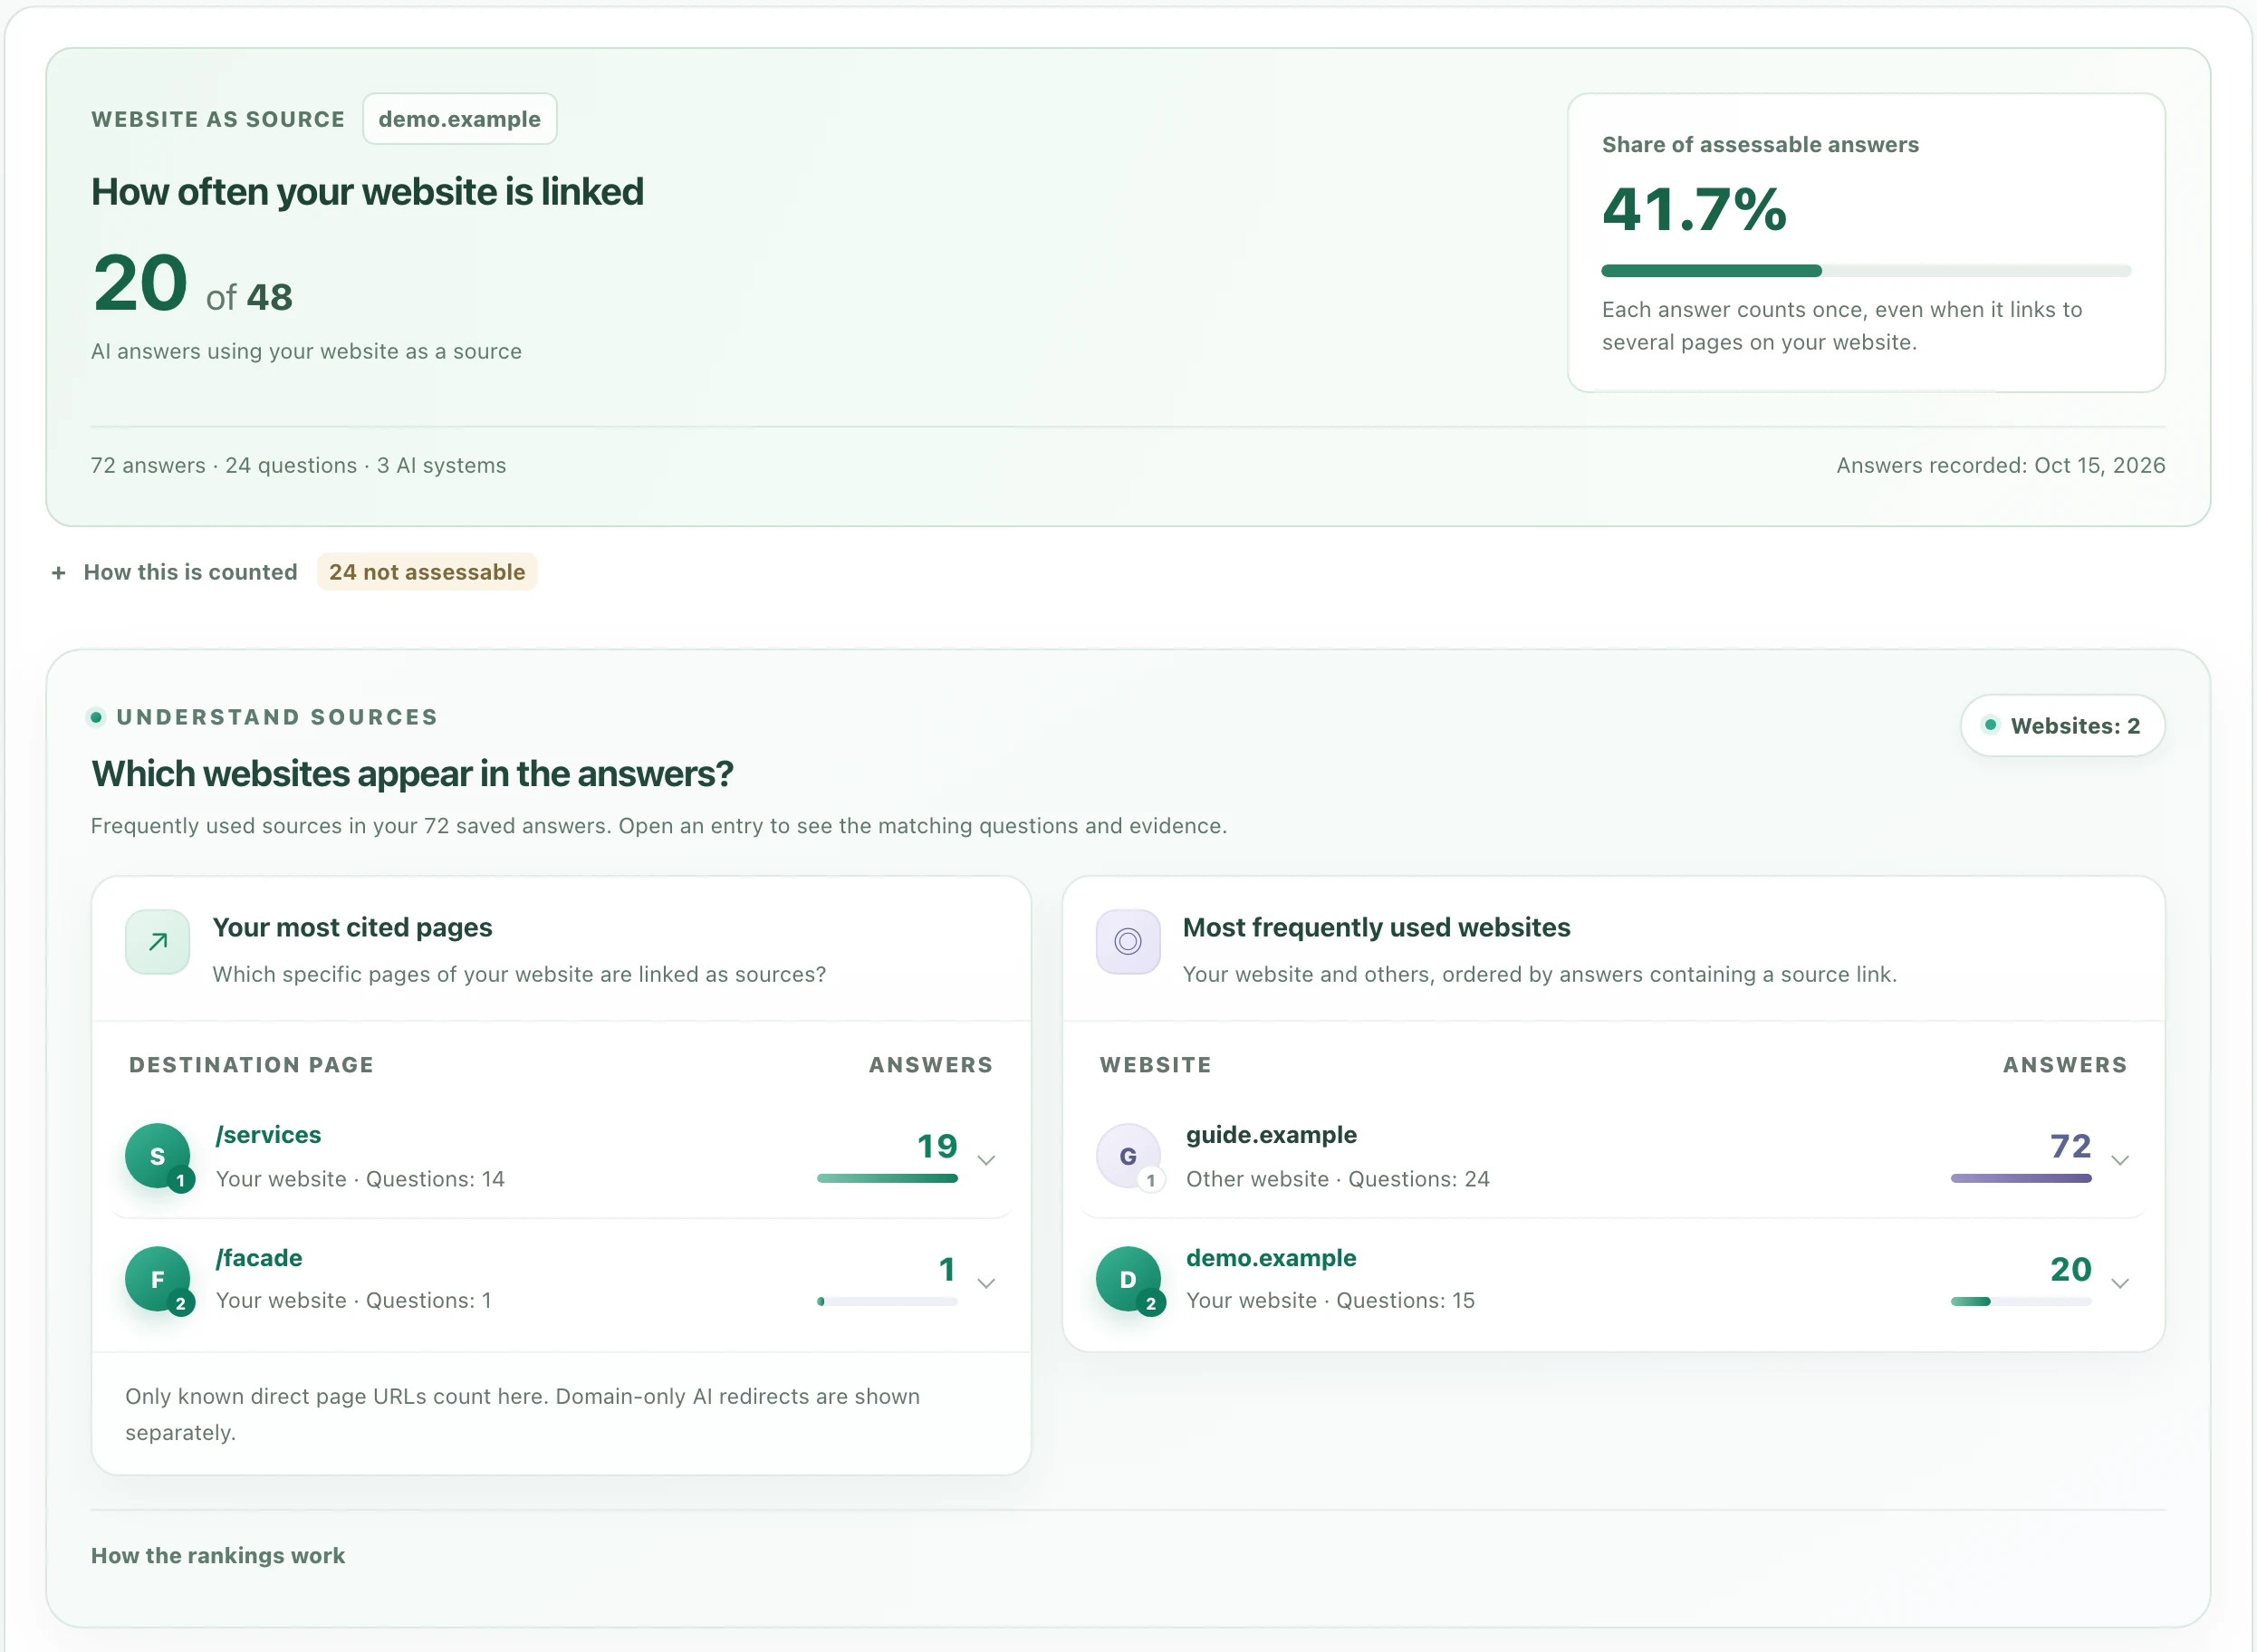Open the /facade page link
Screen dimensions: 2257x1652
tap(259, 1257)
